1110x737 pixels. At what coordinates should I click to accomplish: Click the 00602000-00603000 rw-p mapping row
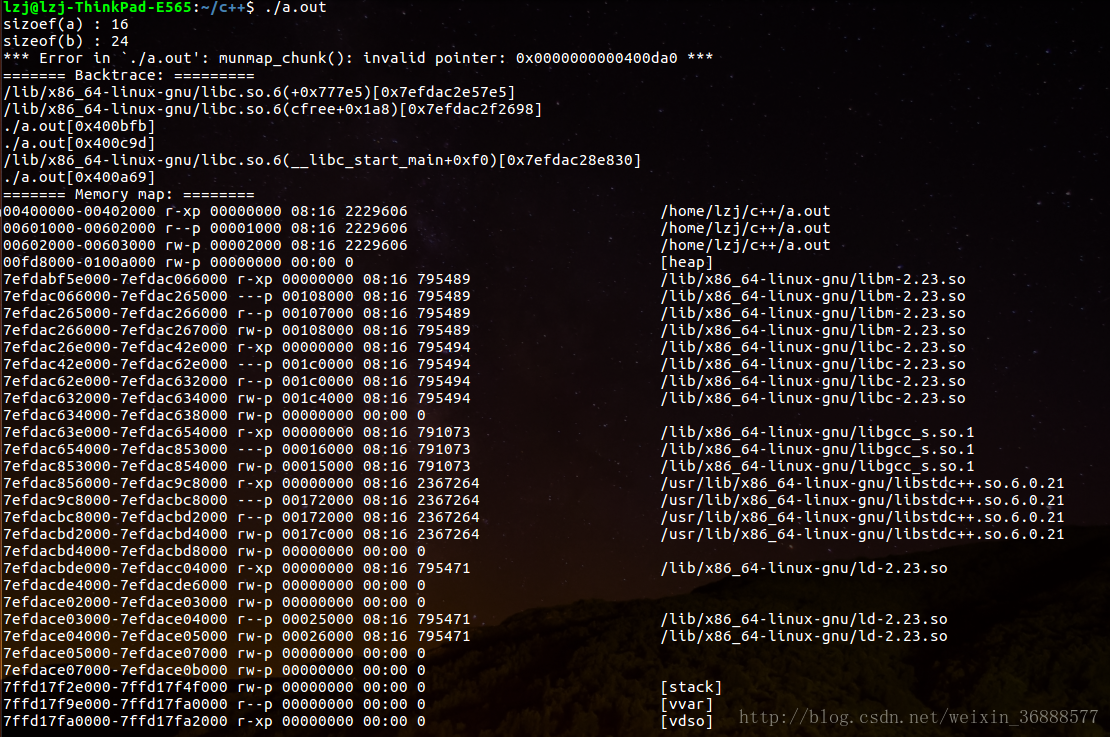416,246
